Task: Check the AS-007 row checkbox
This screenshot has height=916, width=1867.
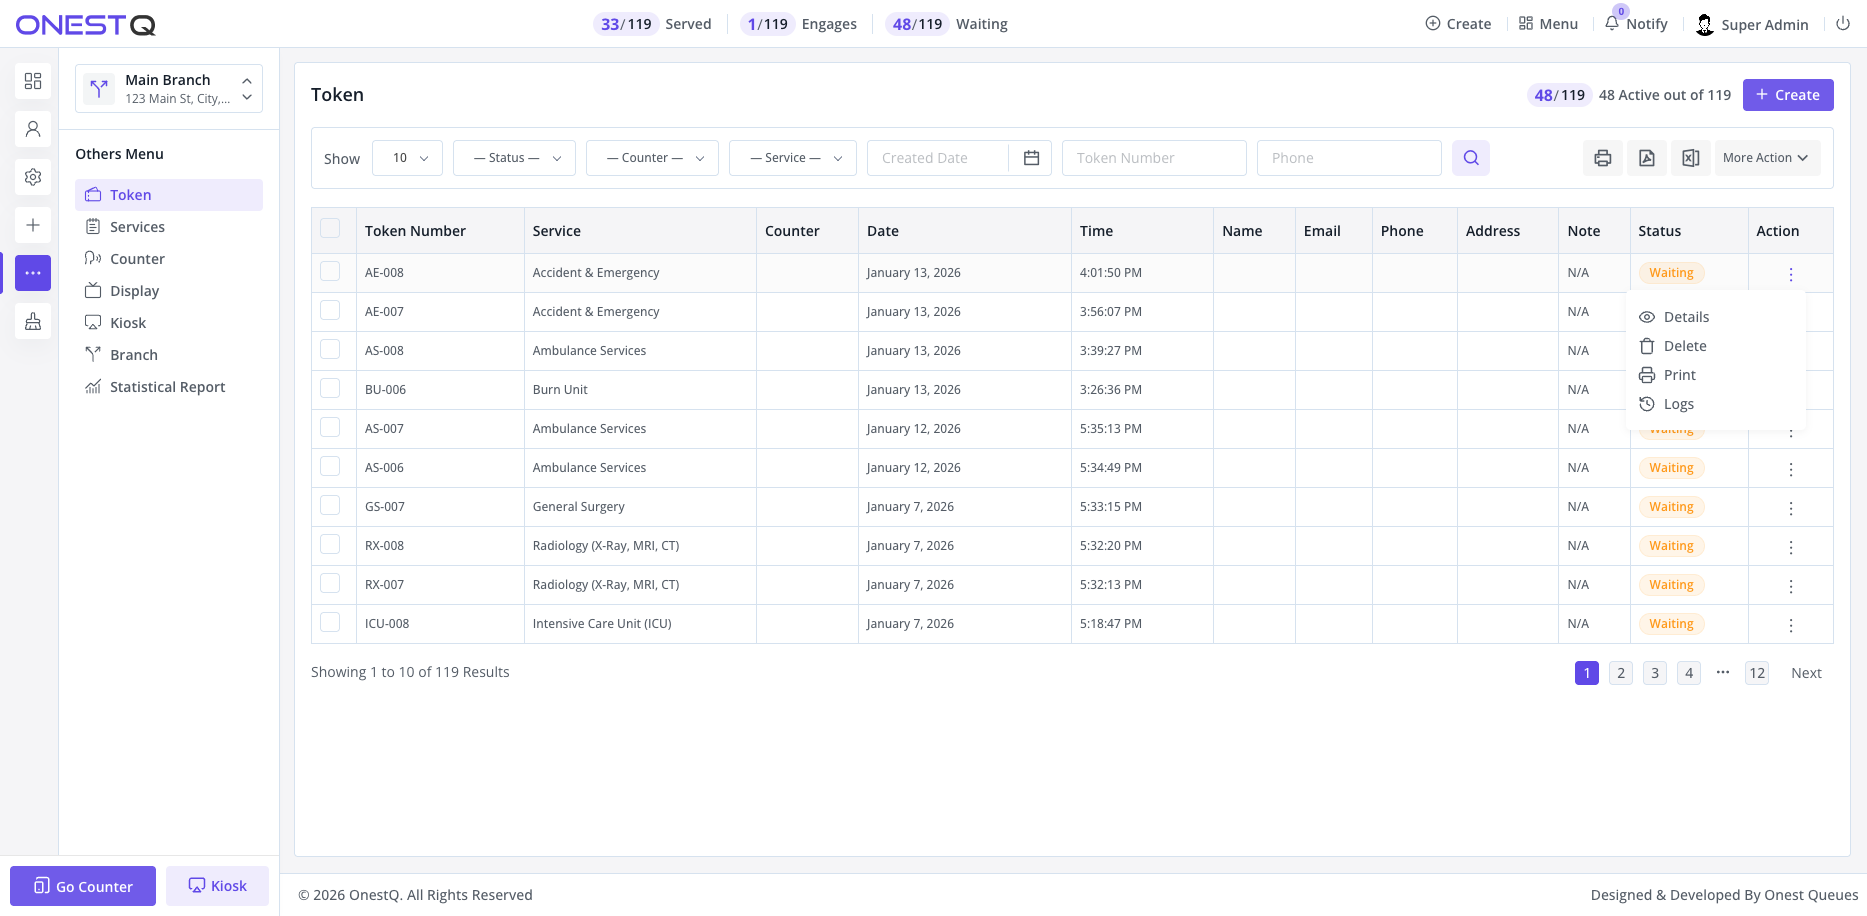Action: pos(330,427)
